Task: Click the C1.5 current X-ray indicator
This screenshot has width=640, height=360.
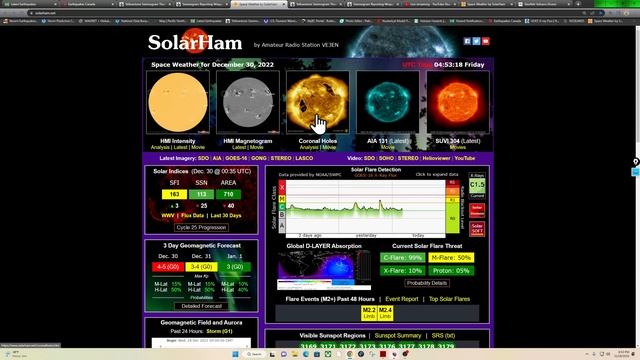Action: [477, 185]
